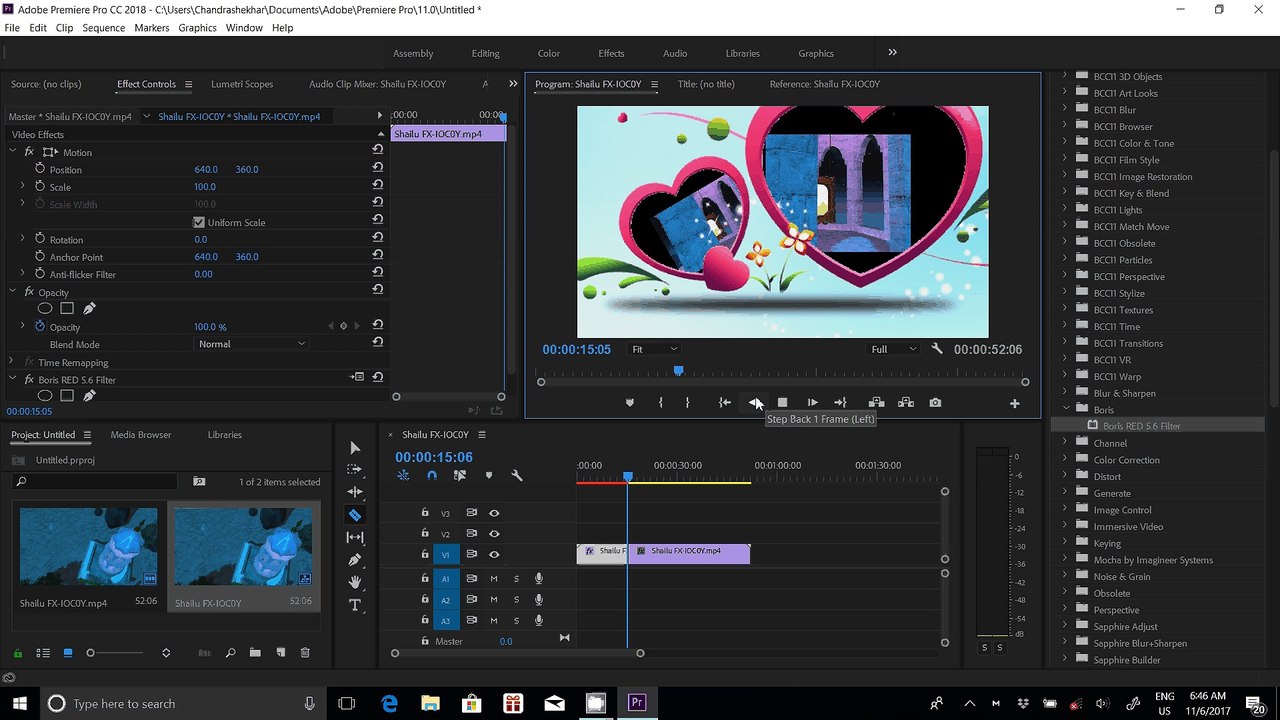The width and height of the screenshot is (1280, 720).
Task: Click the Go to In button
Action: coord(725,403)
